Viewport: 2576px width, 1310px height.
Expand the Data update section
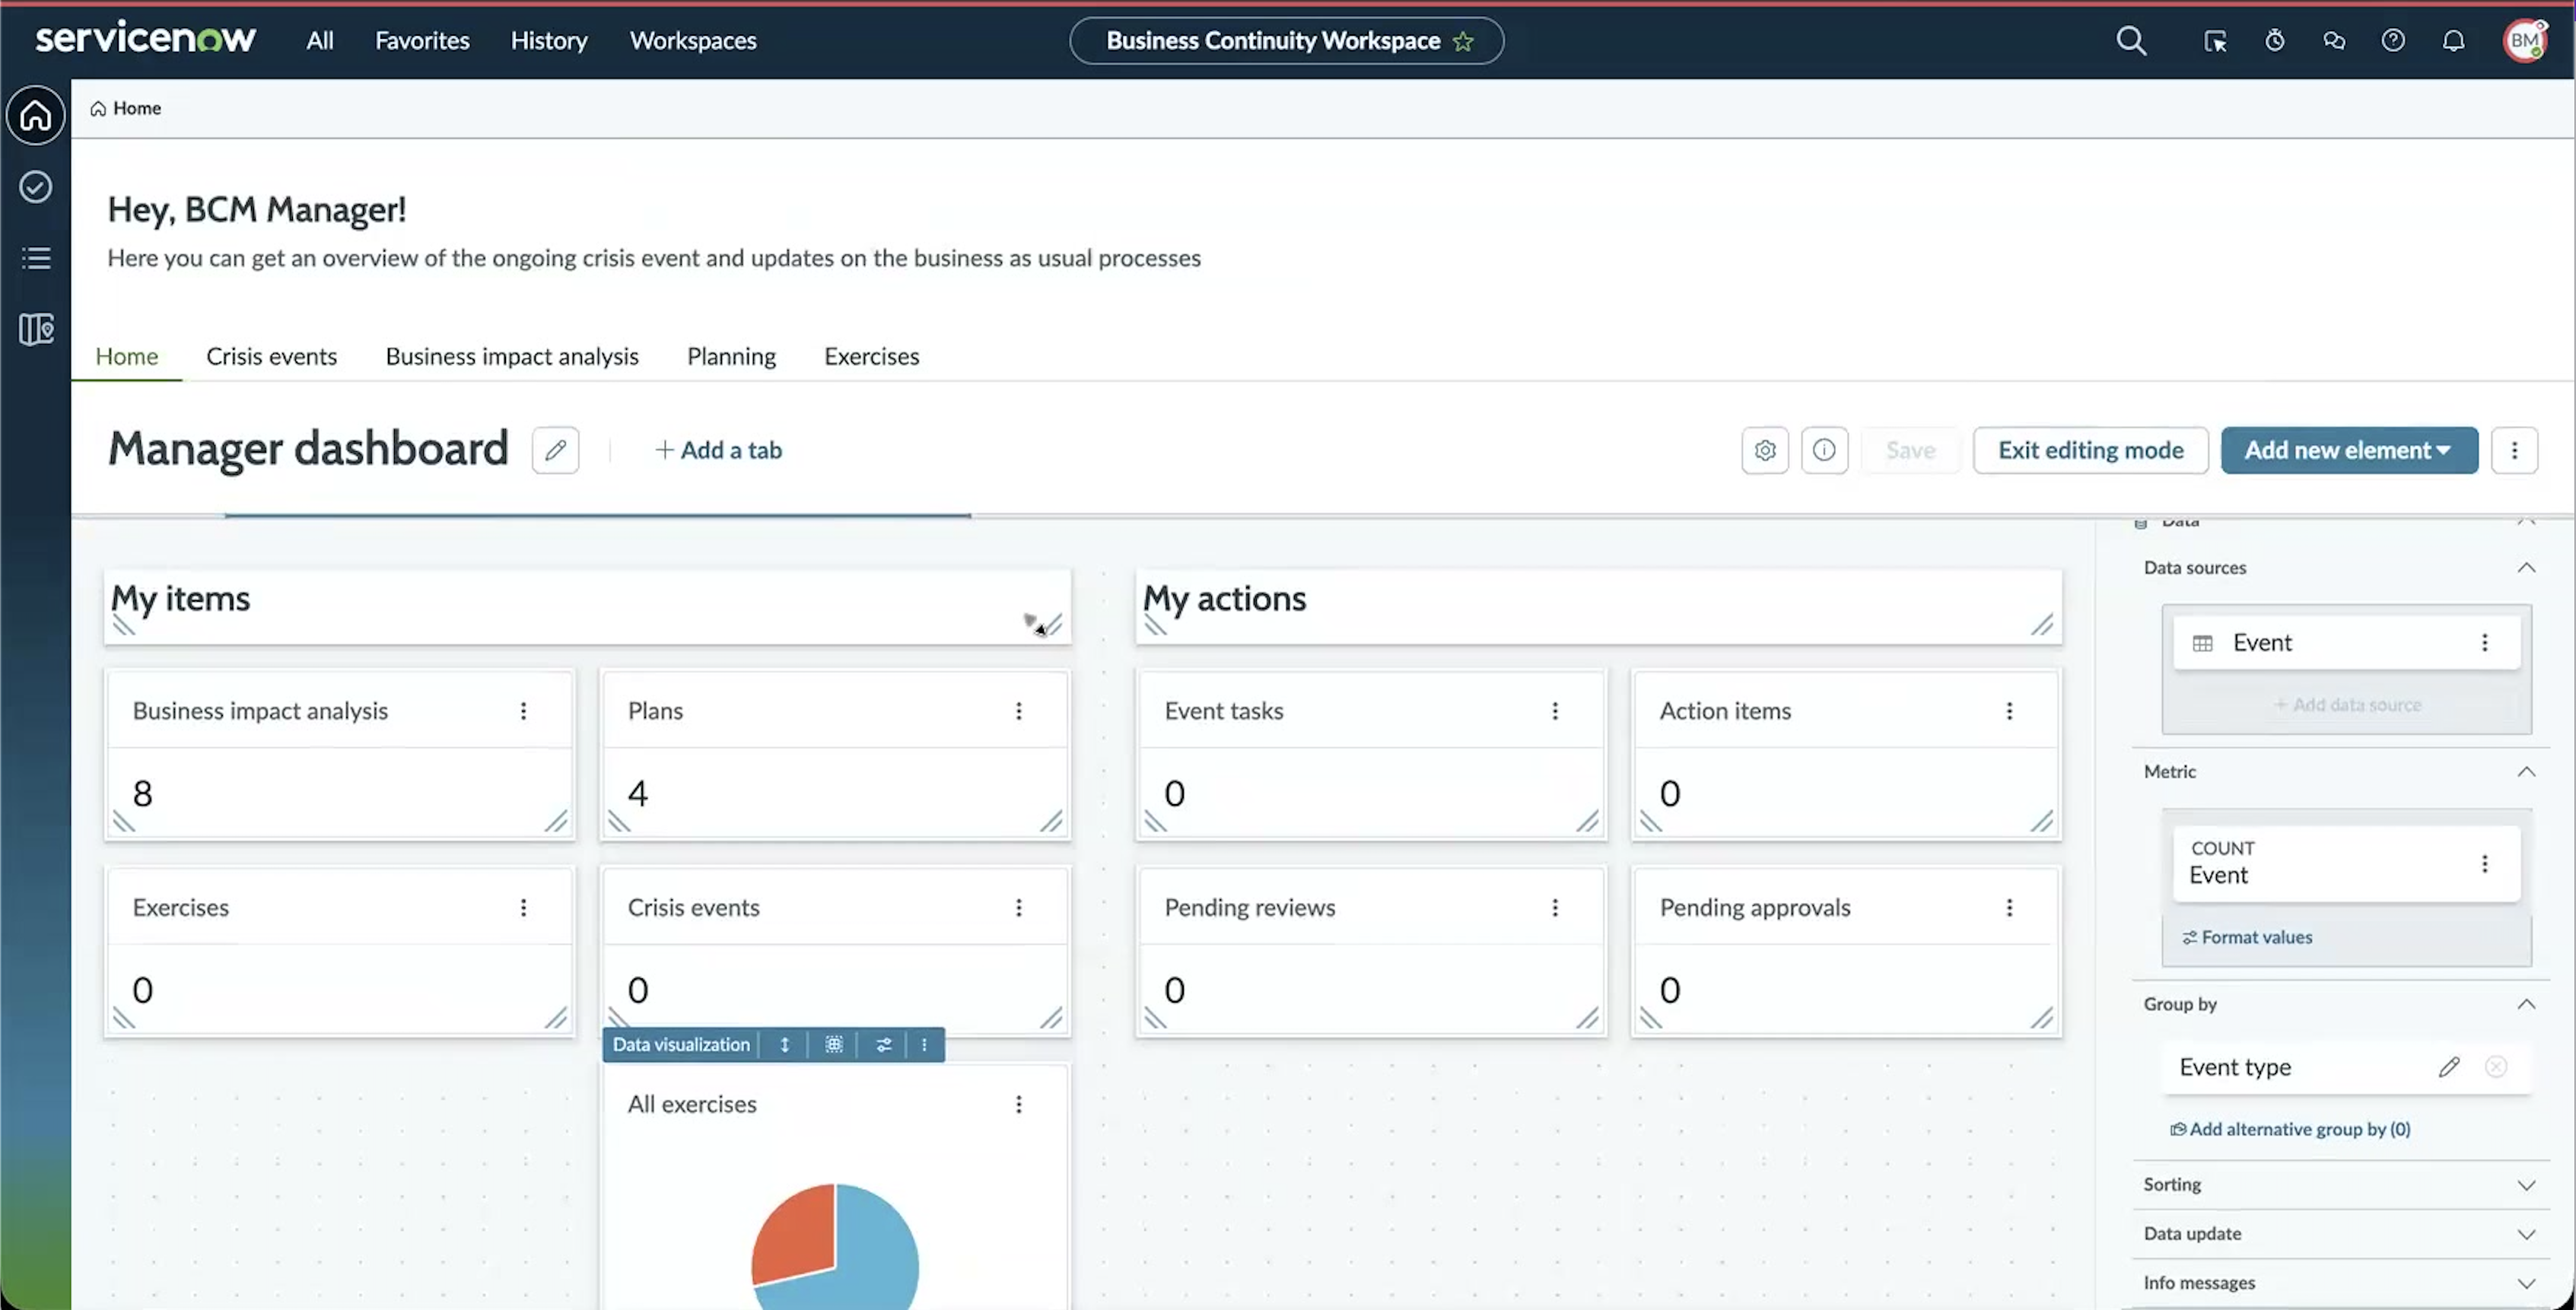(x=2526, y=1234)
